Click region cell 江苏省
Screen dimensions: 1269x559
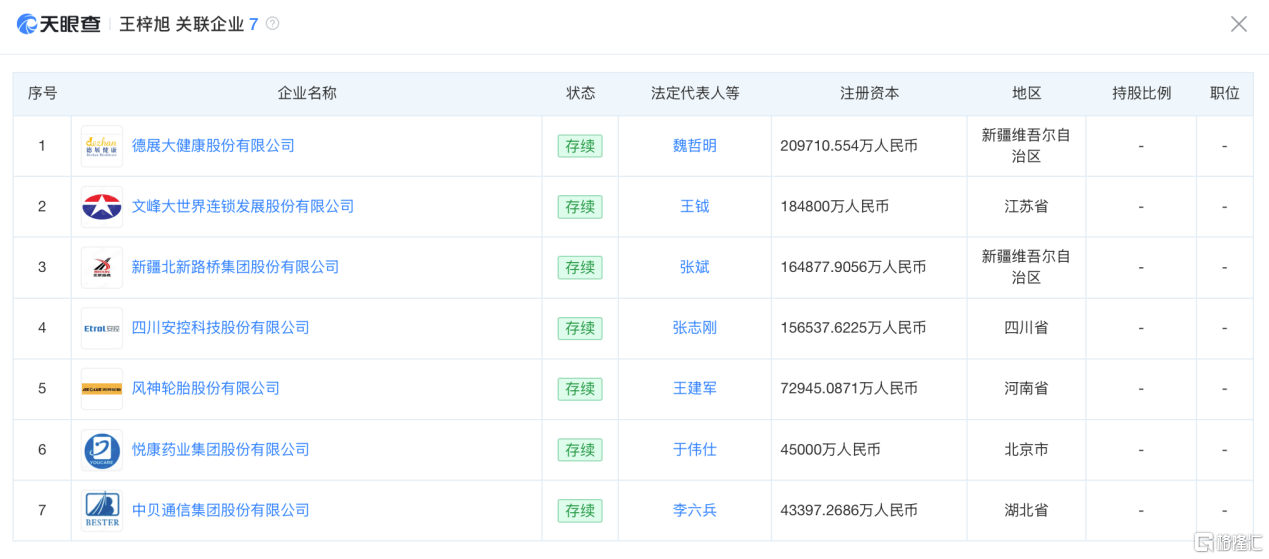[1026, 207]
